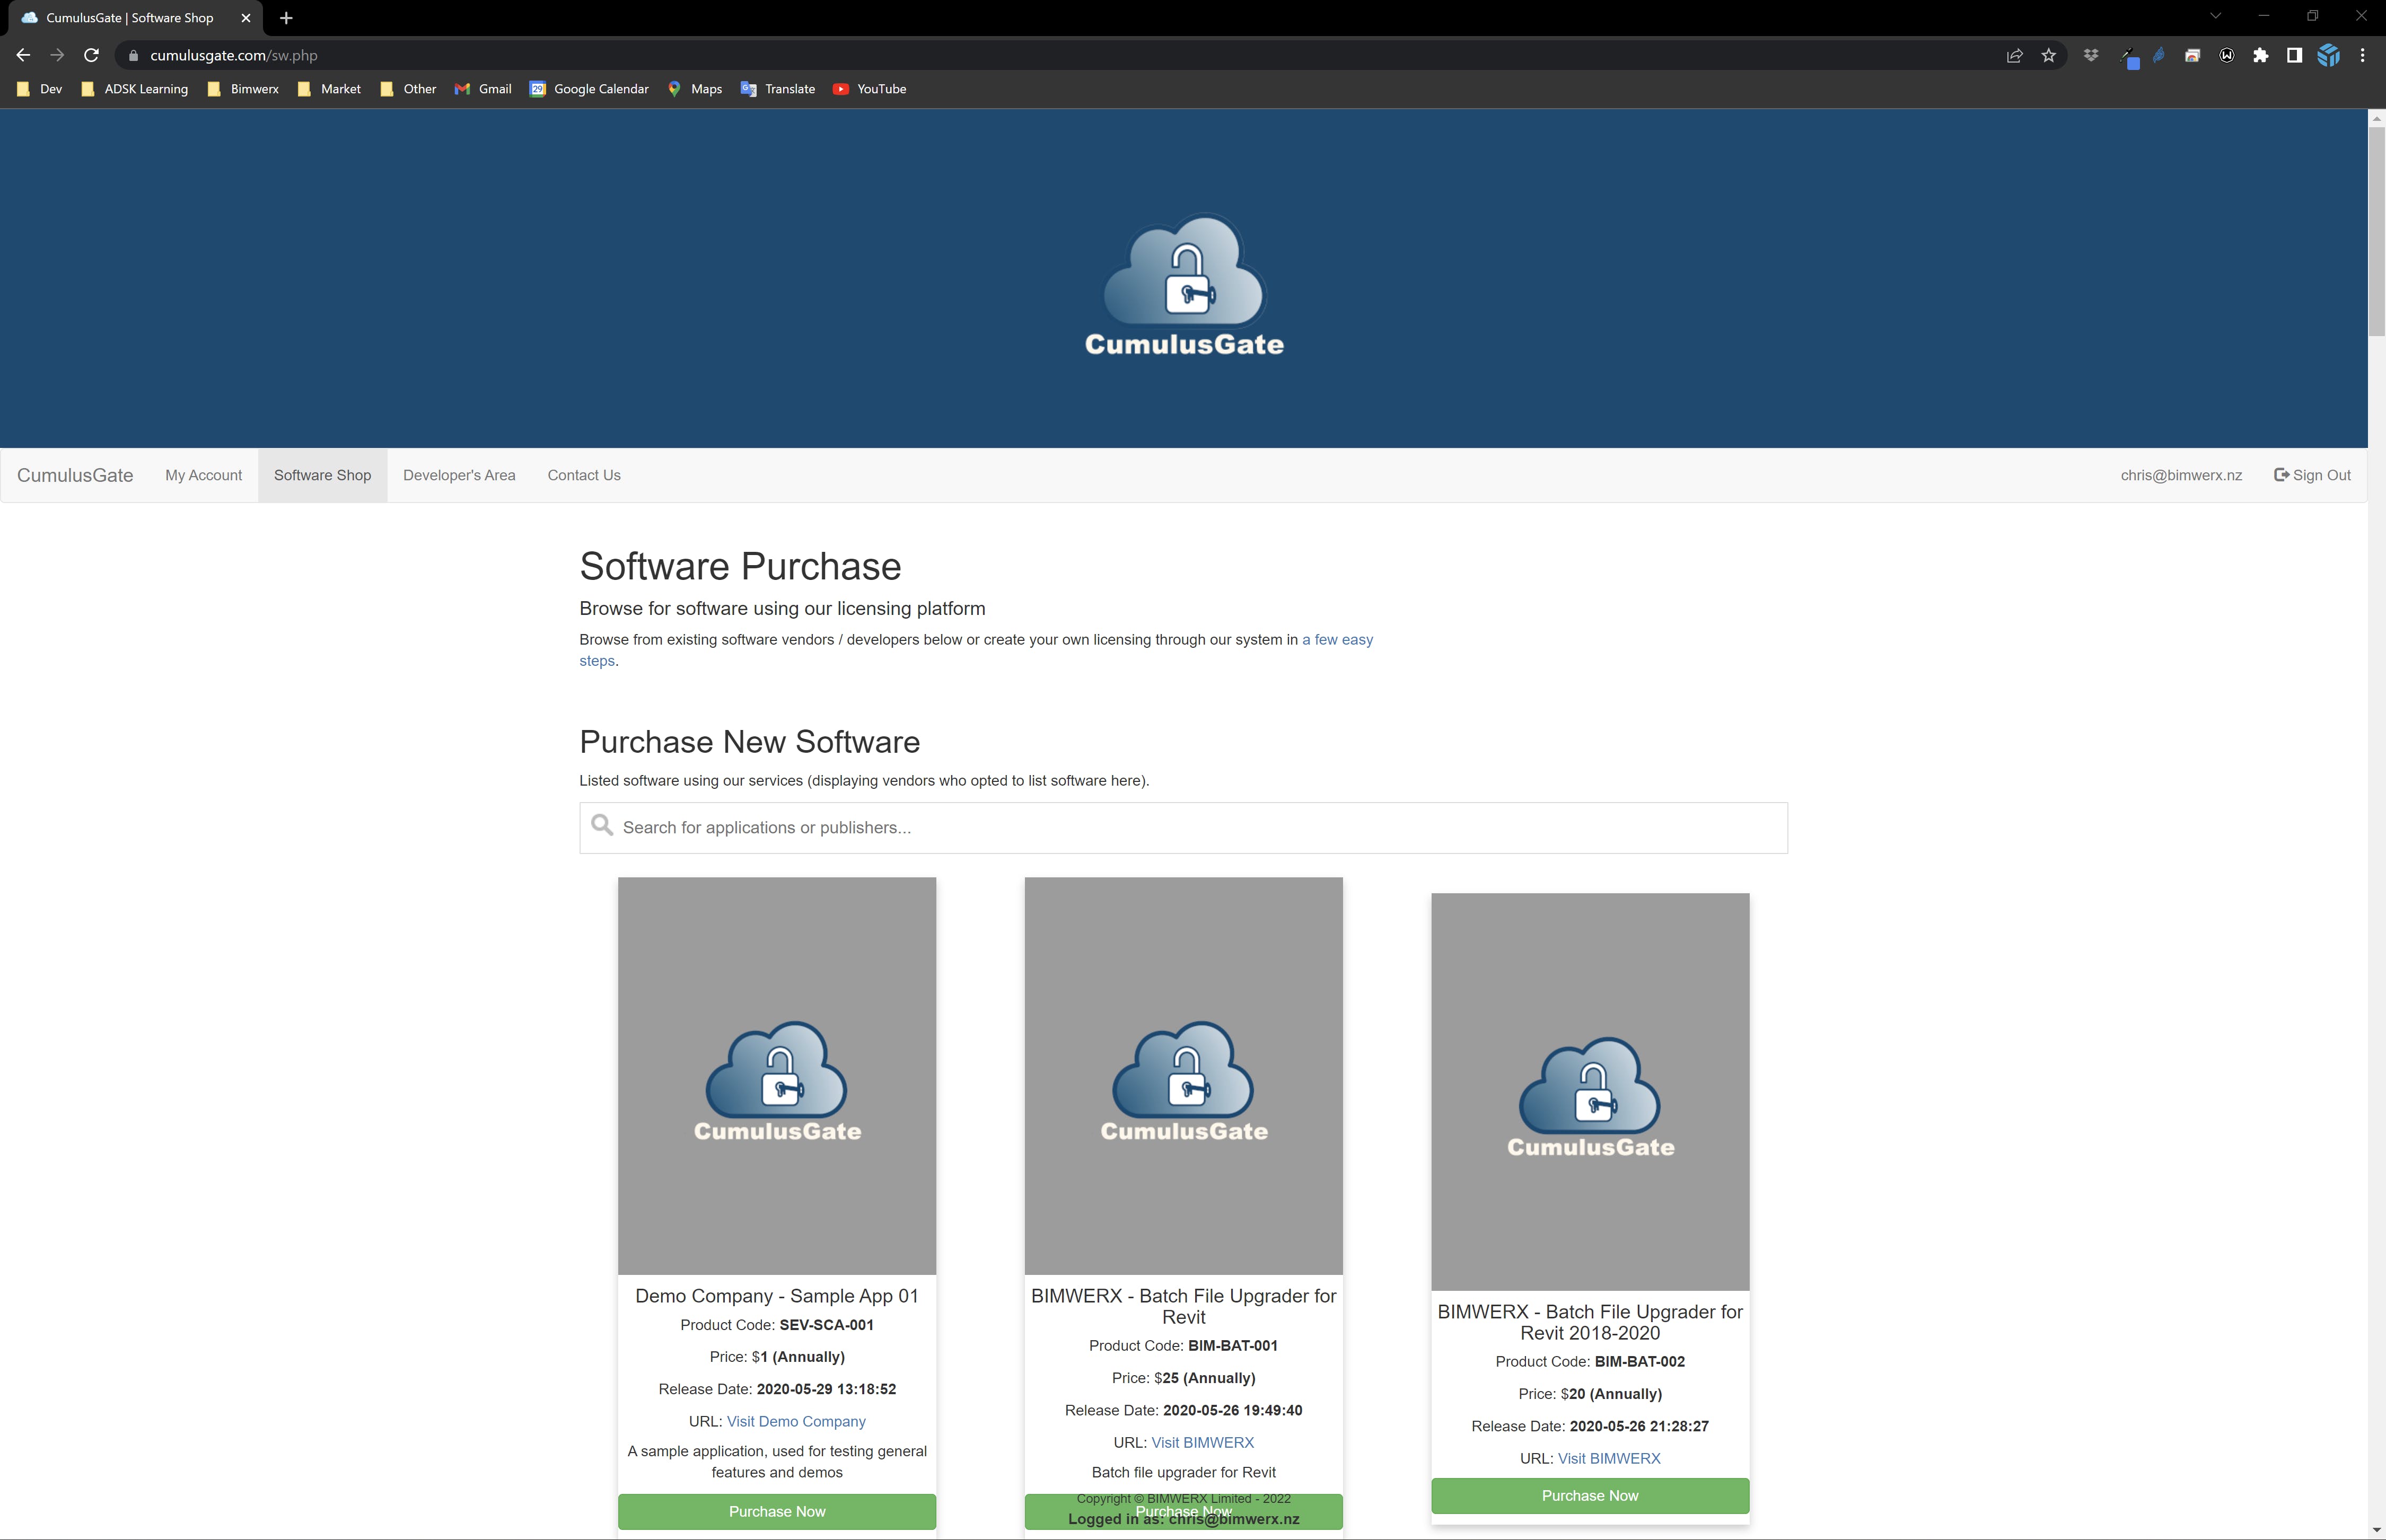
Task: Go back to the previous page
Action: (23, 55)
